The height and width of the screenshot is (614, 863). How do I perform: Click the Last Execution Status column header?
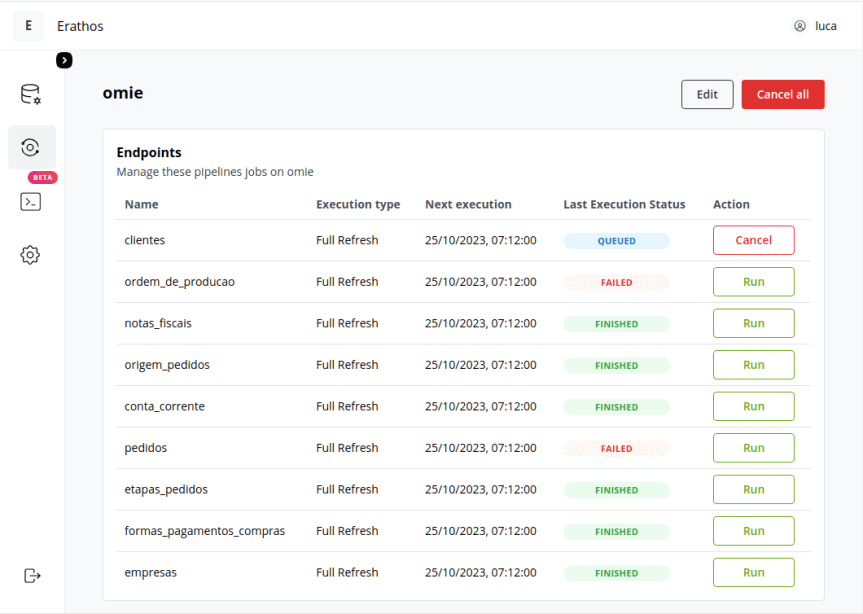pyautogui.click(x=624, y=204)
